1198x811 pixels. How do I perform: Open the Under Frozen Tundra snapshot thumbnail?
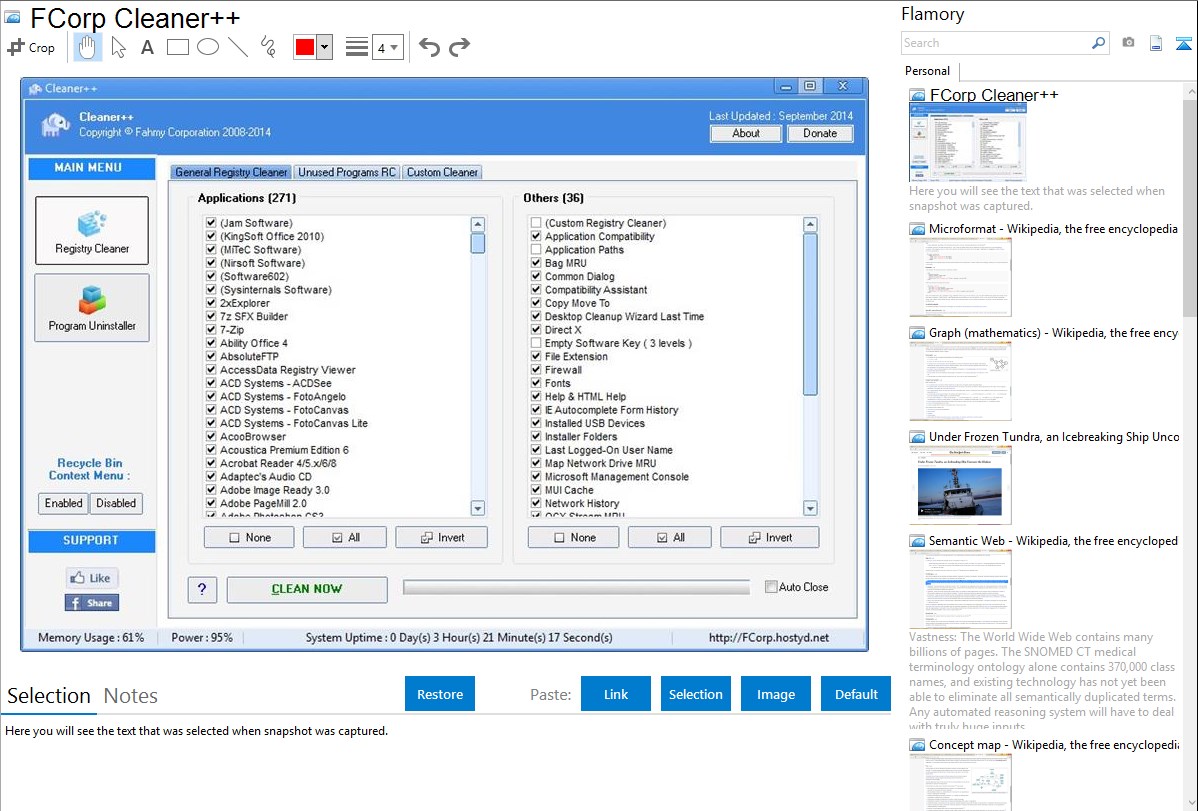(x=960, y=485)
